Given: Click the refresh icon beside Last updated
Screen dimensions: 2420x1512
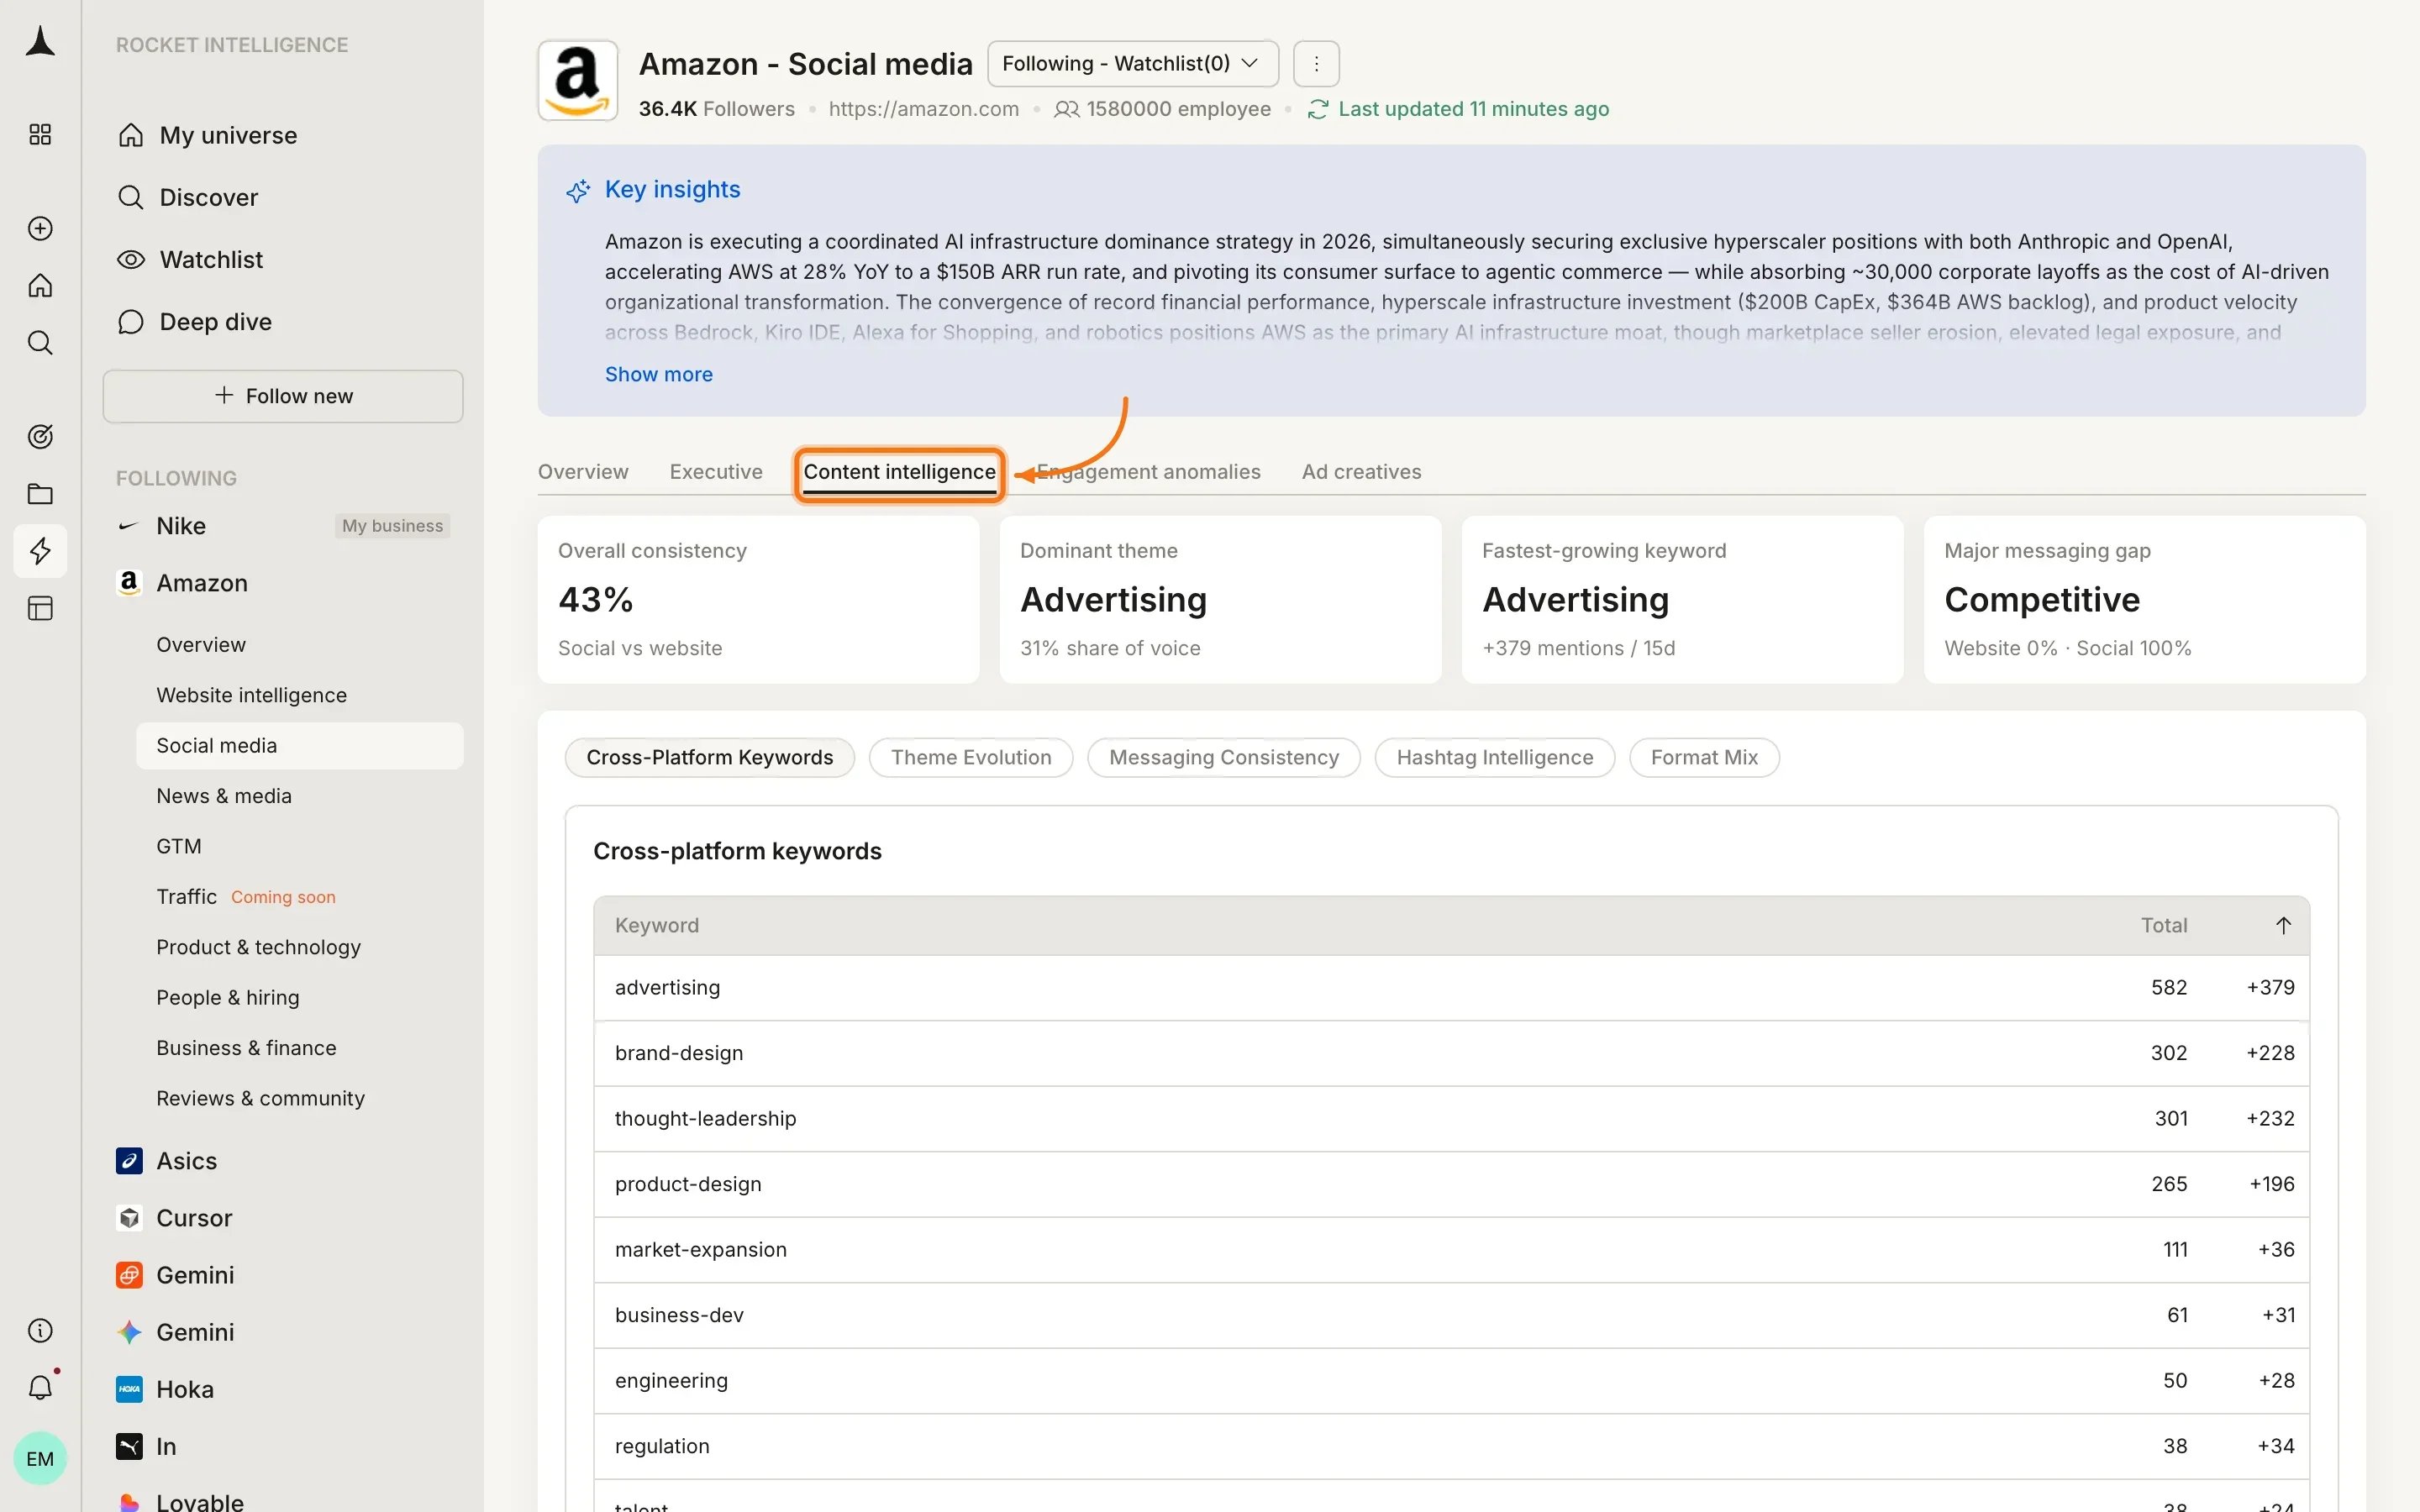Looking at the screenshot, I should [1317, 109].
